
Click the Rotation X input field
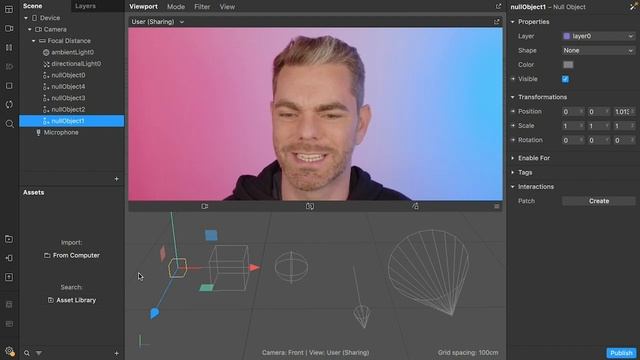tap(573, 140)
